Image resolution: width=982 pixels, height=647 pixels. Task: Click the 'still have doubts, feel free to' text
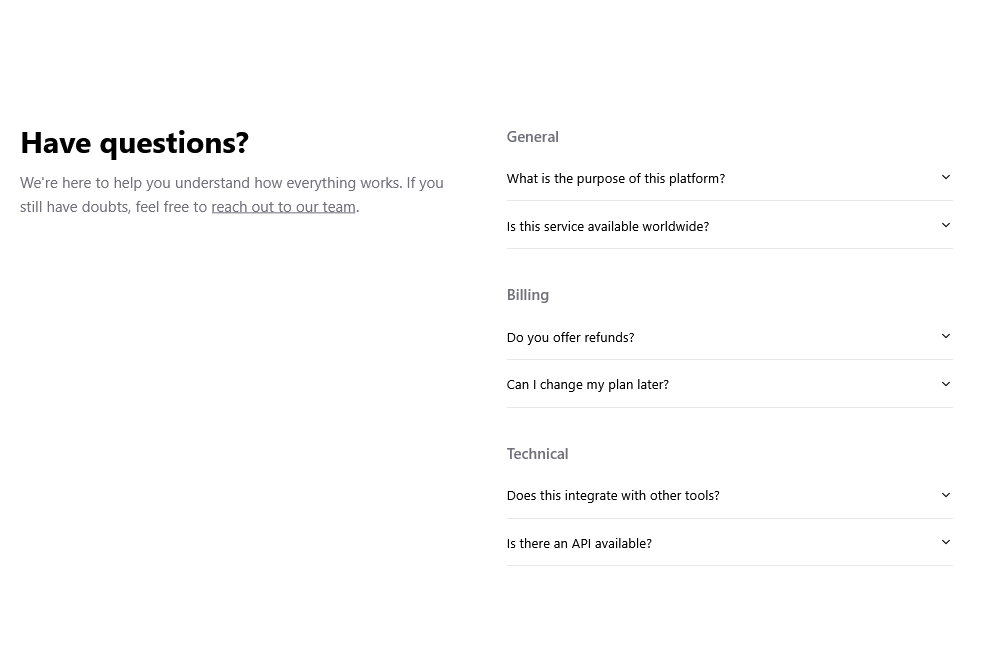113,207
